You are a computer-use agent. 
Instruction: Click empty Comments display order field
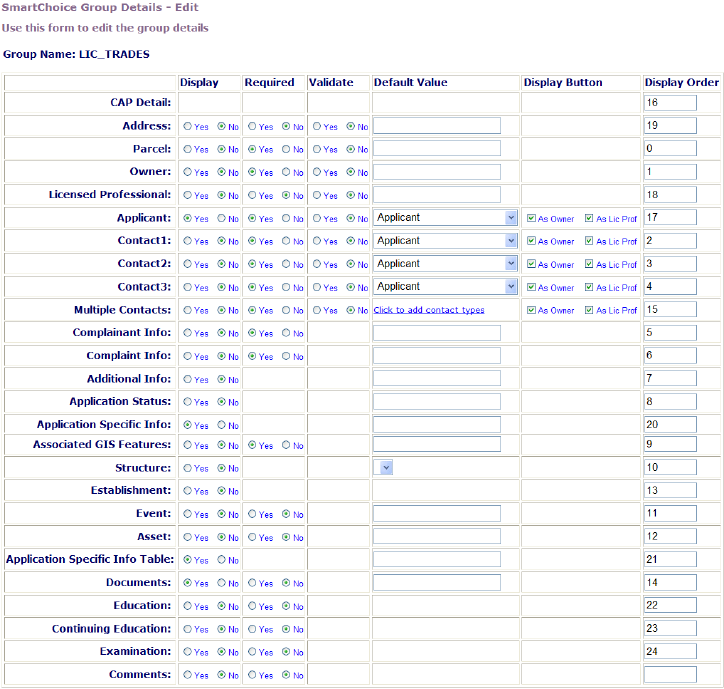670,674
